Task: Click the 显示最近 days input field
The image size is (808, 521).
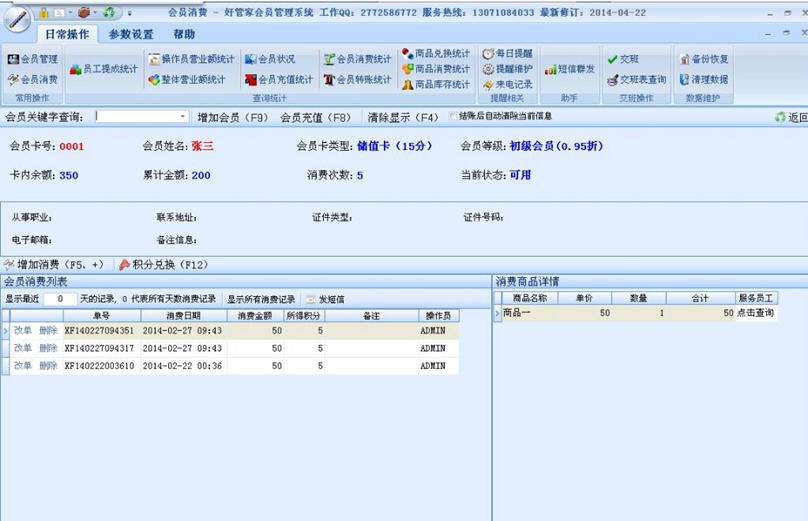Action: point(60,299)
